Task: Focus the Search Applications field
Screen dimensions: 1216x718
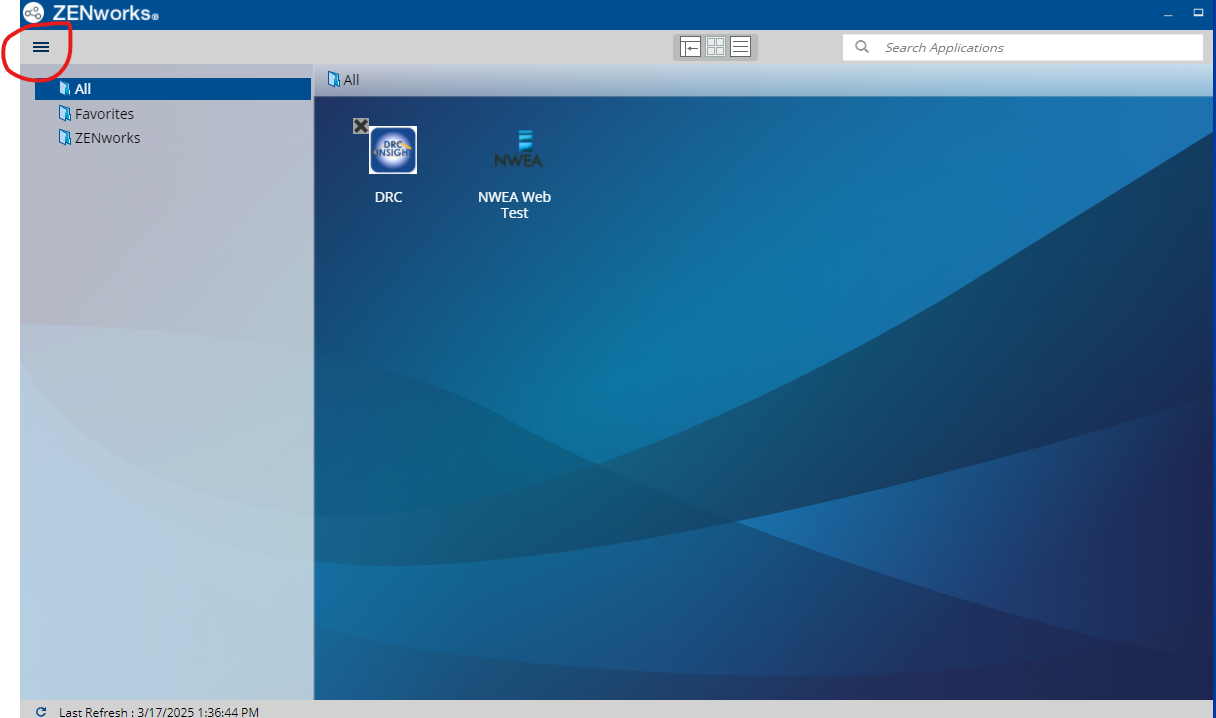Action: pyautogui.click(x=1030, y=47)
